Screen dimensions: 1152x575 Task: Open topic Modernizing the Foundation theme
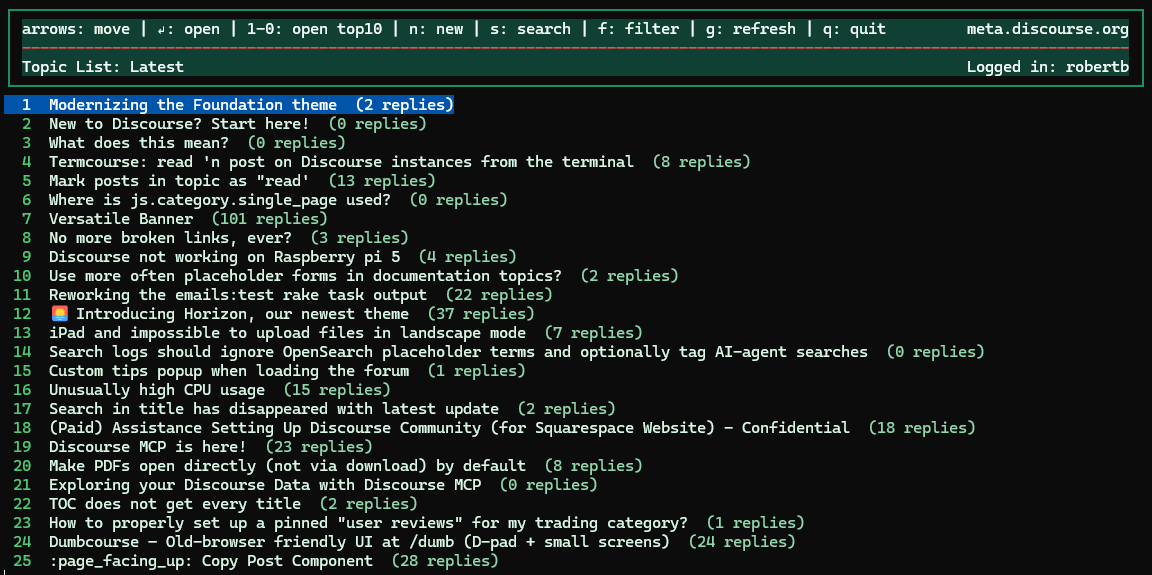[228, 105]
